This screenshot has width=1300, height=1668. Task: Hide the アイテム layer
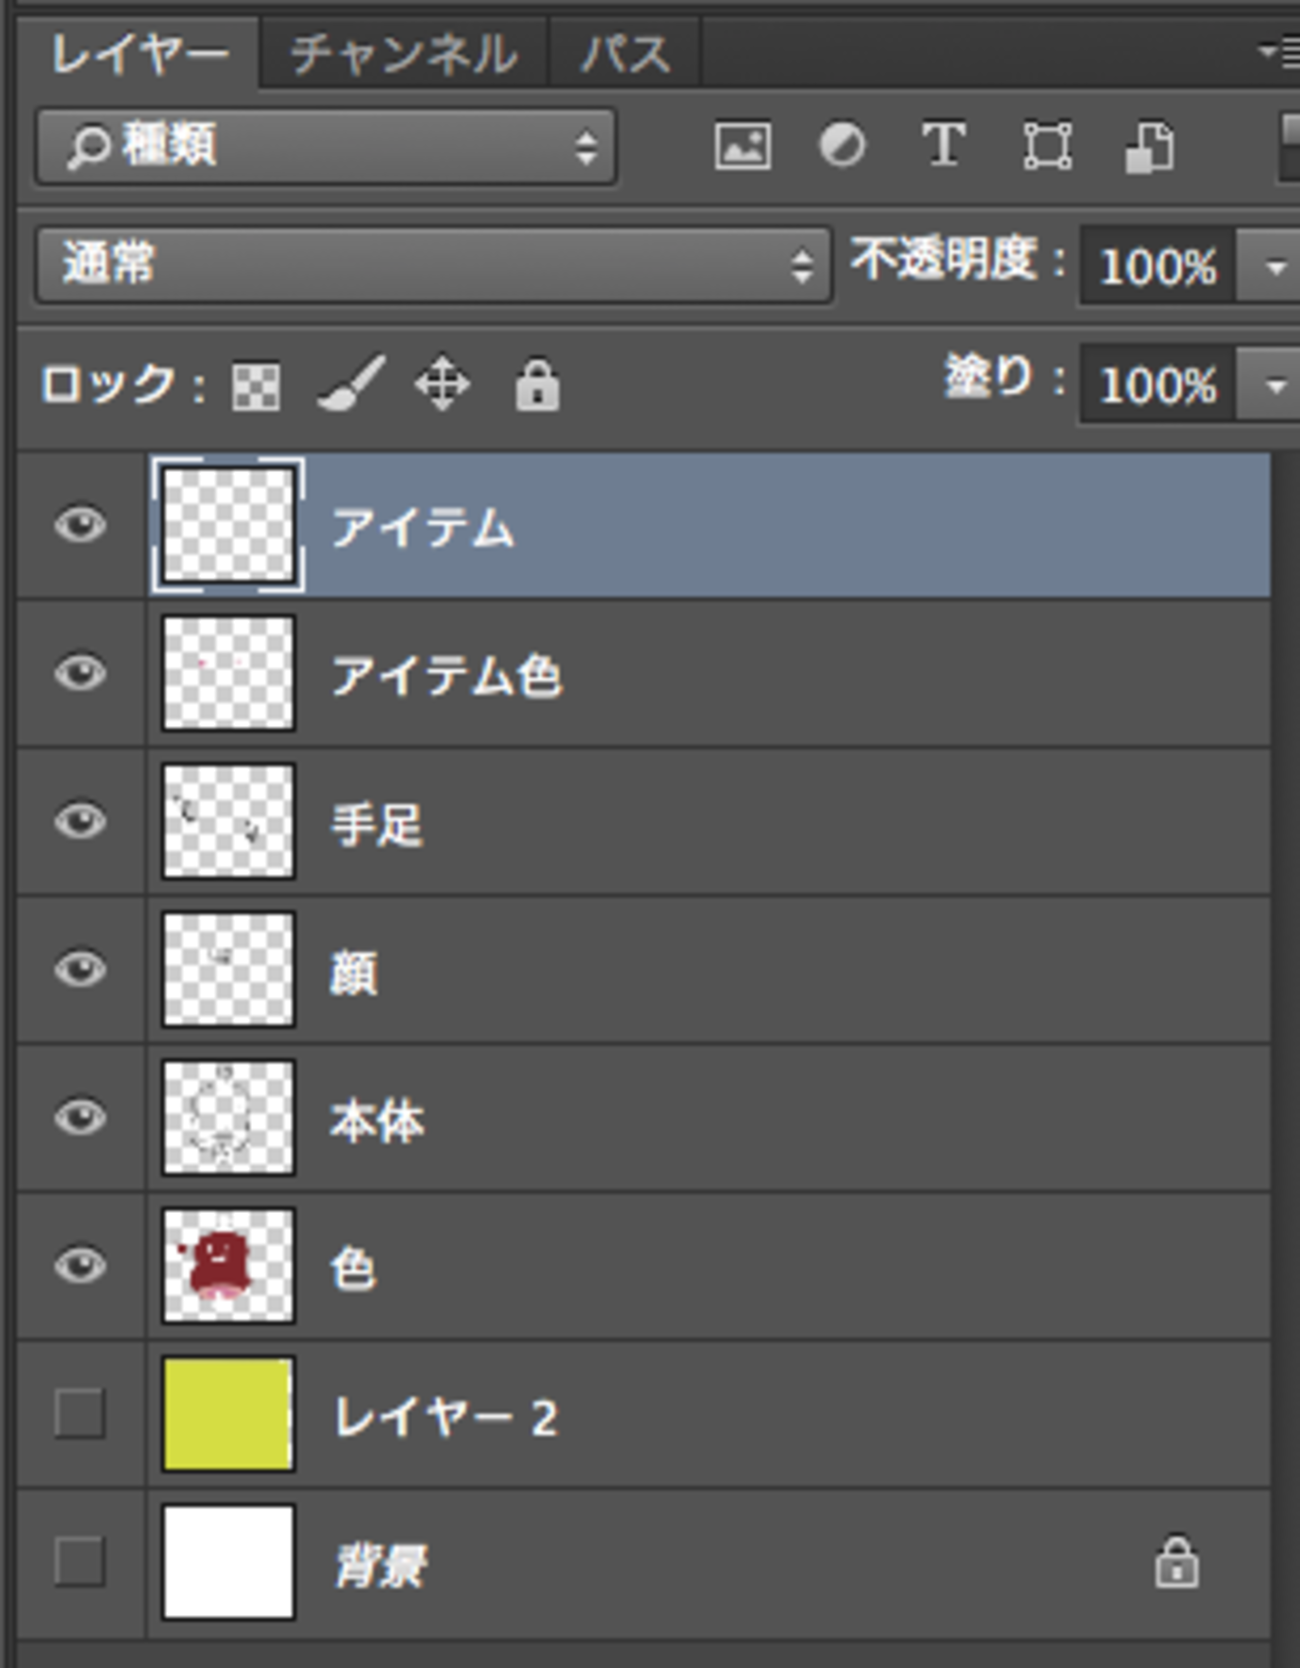pos(80,525)
